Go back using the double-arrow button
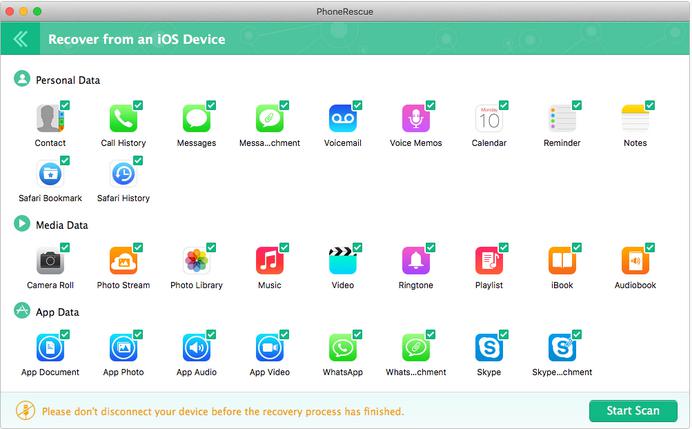 click(x=20, y=39)
